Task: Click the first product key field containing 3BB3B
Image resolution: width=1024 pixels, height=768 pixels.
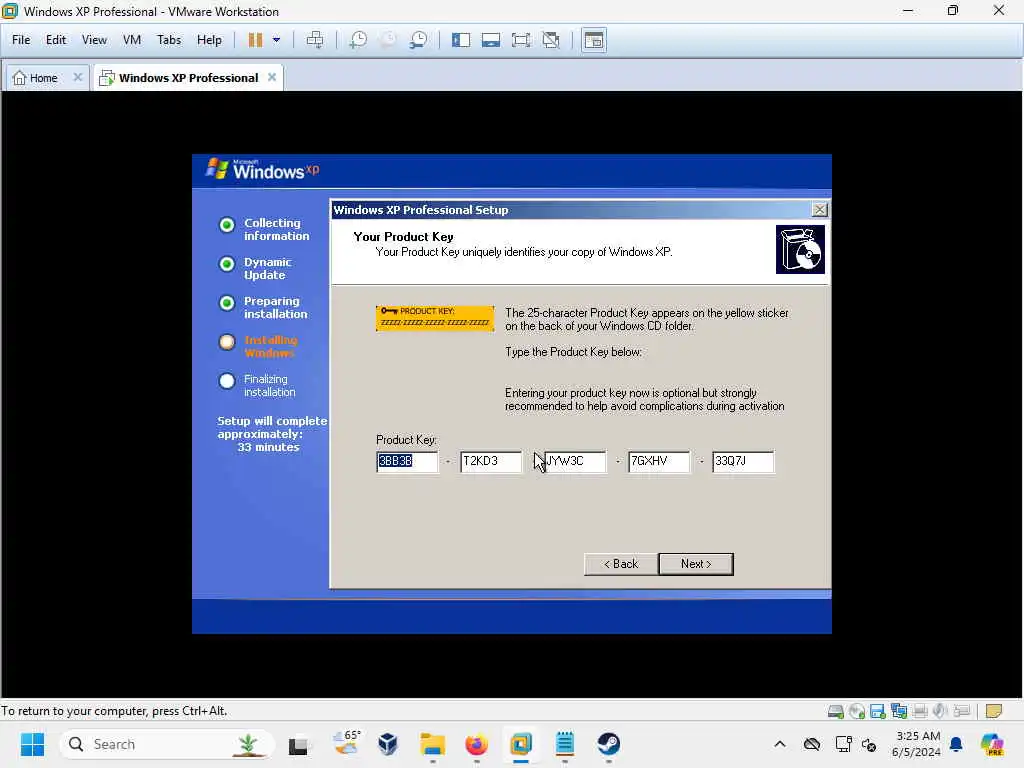Action: [x=407, y=461]
